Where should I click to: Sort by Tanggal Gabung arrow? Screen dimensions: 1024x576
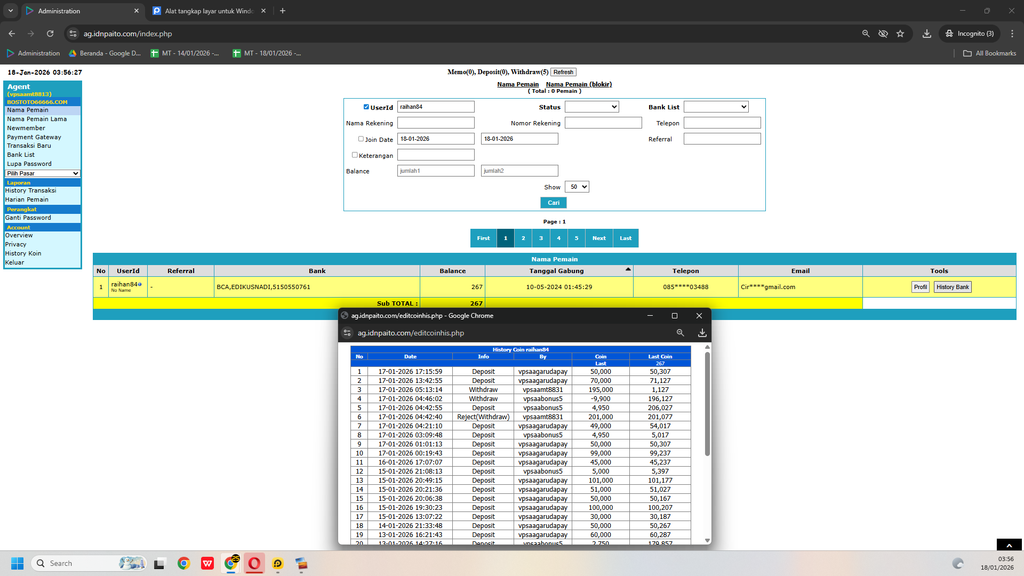[x=628, y=269]
